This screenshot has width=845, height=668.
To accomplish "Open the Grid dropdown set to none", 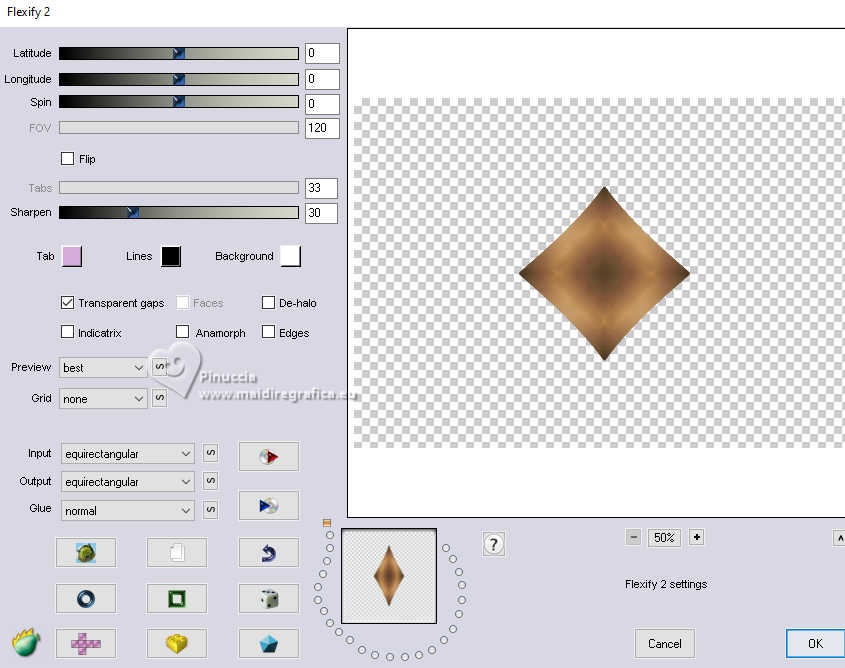I will click(103, 399).
